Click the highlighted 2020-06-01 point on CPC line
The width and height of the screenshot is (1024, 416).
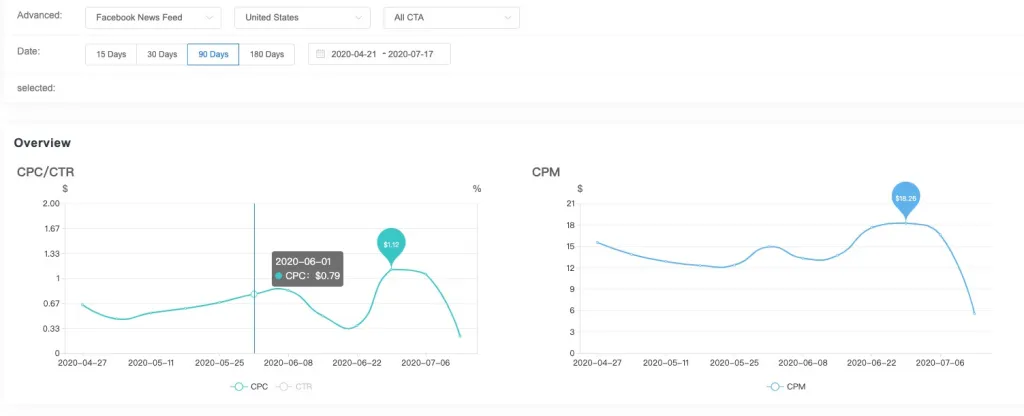[254, 294]
